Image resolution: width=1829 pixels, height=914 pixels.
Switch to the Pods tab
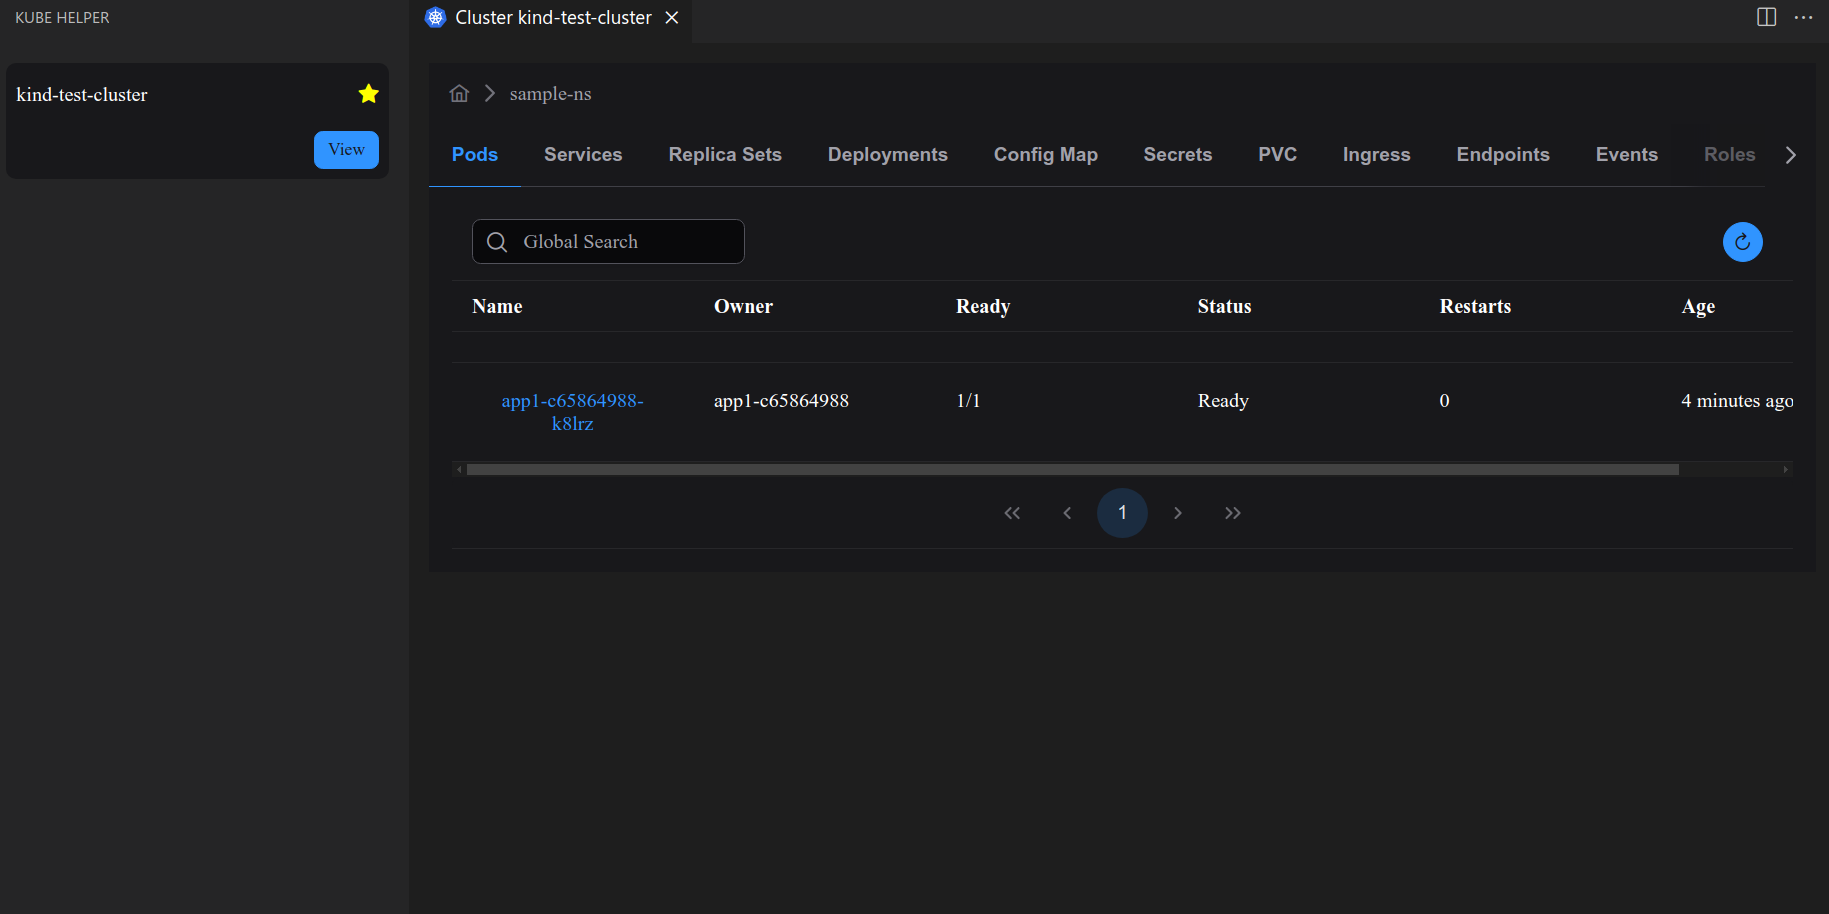pyautogui.click(x=475, y=155)
